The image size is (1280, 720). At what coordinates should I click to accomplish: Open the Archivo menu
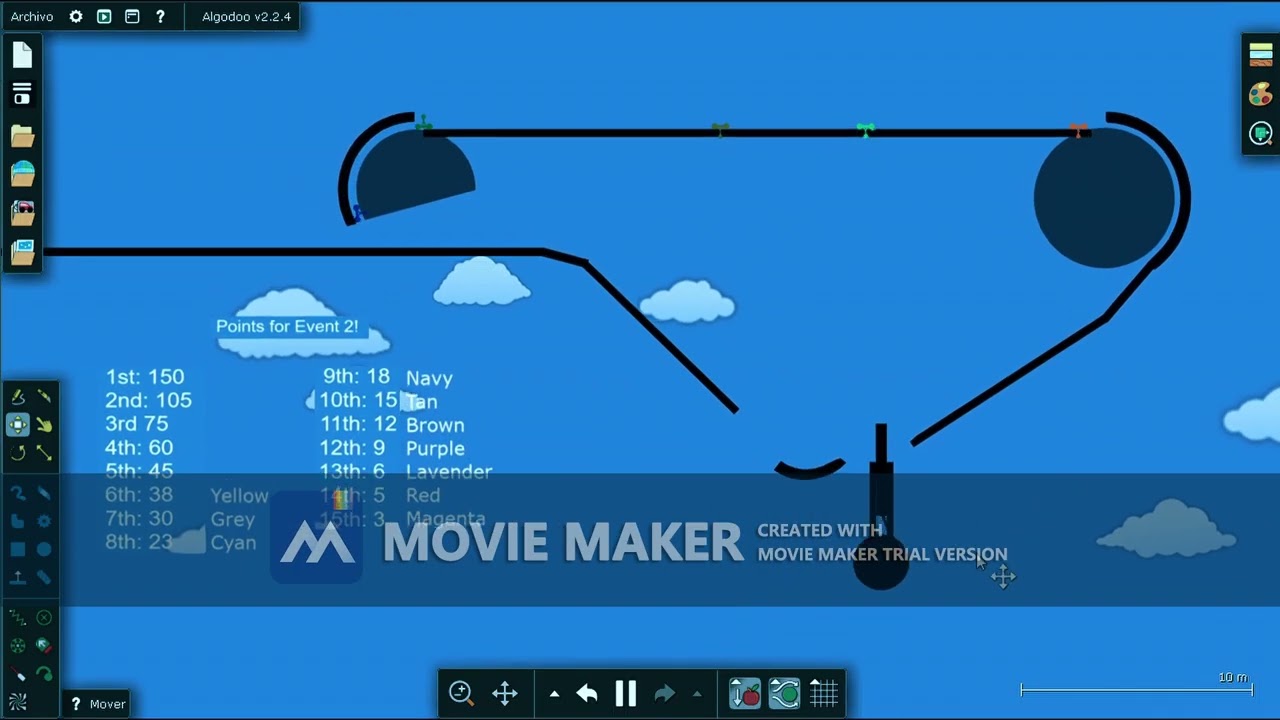point(32,17)
